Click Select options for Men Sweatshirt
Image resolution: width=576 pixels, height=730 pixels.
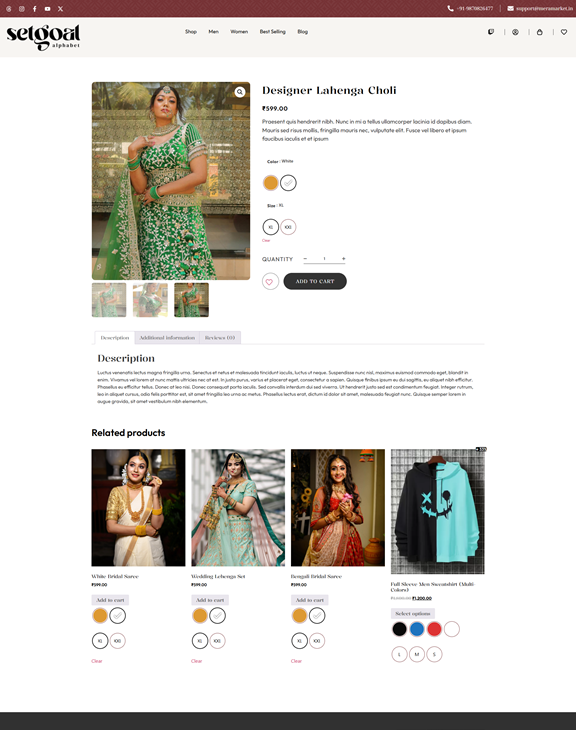(x=413, y=613)
